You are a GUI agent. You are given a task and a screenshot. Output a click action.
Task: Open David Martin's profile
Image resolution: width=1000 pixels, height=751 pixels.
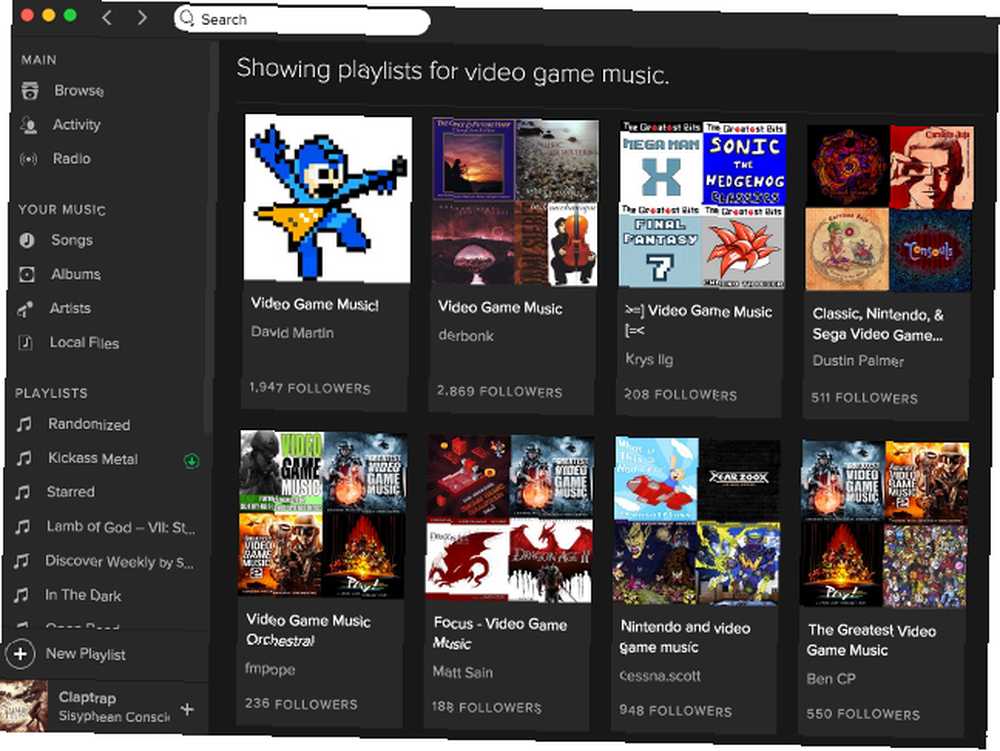[292, 332]
